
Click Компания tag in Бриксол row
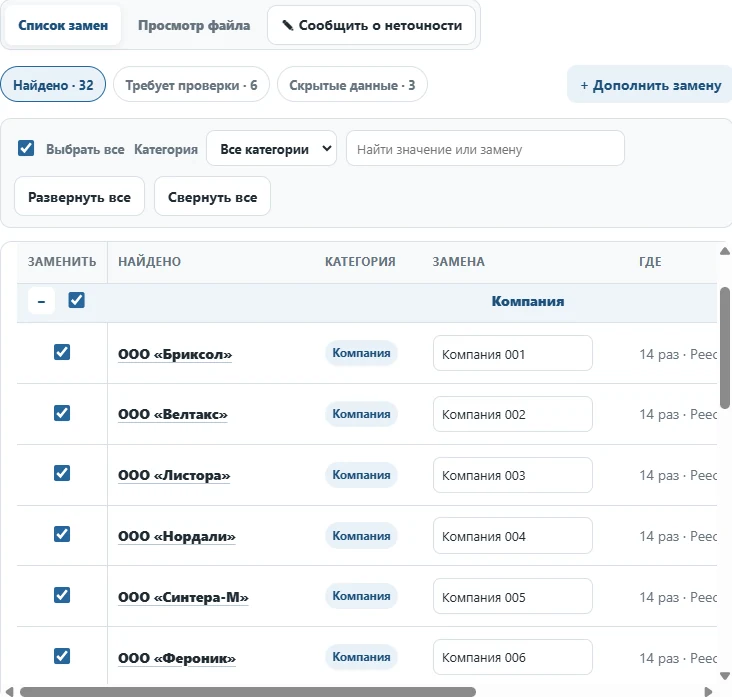pyautogui.click(x=361, y=353)
